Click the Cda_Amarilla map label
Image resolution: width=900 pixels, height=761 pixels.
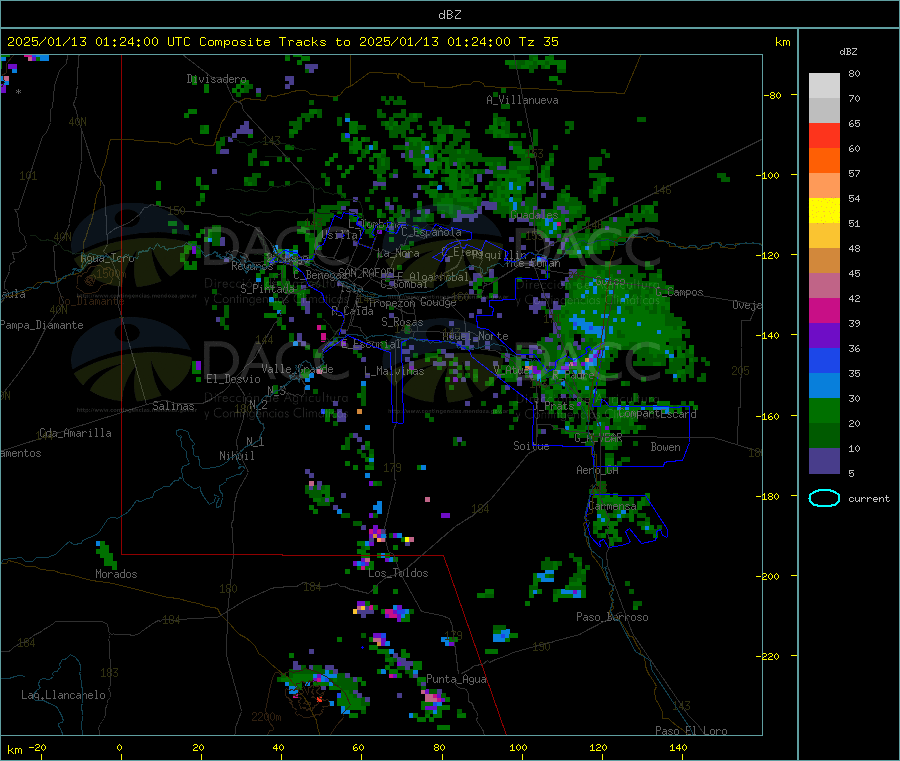[75, 433]
